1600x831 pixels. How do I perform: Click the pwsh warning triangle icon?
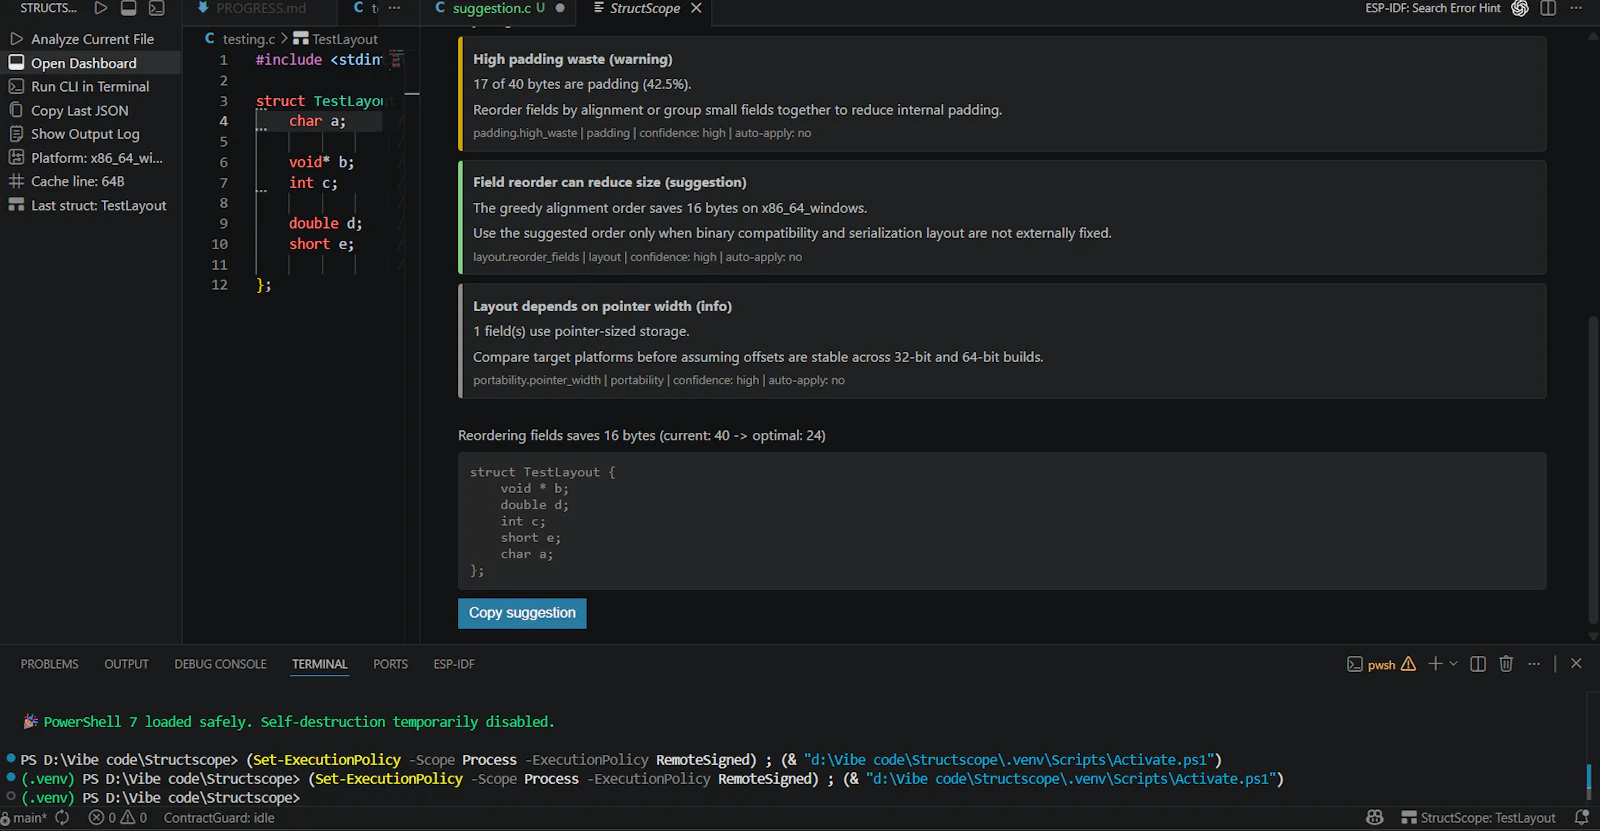coord(1408,664)
